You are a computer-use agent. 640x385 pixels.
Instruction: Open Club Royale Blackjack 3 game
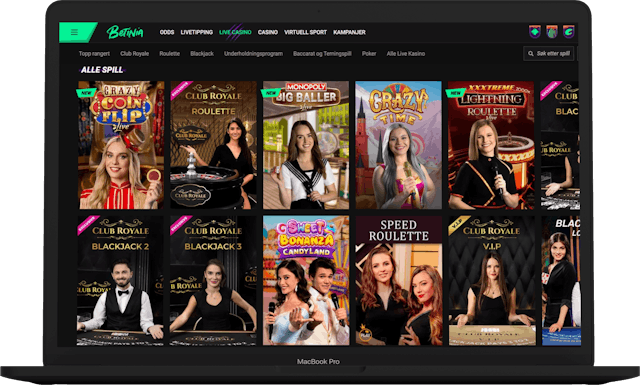213,280
